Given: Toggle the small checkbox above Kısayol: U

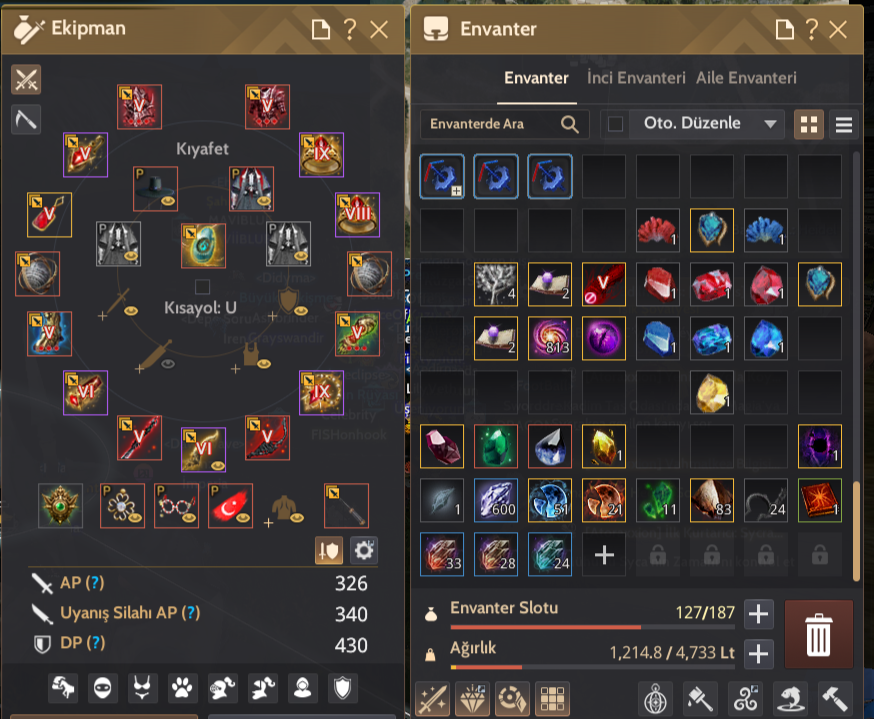Looking at the screenshot, I should [202, 287].
